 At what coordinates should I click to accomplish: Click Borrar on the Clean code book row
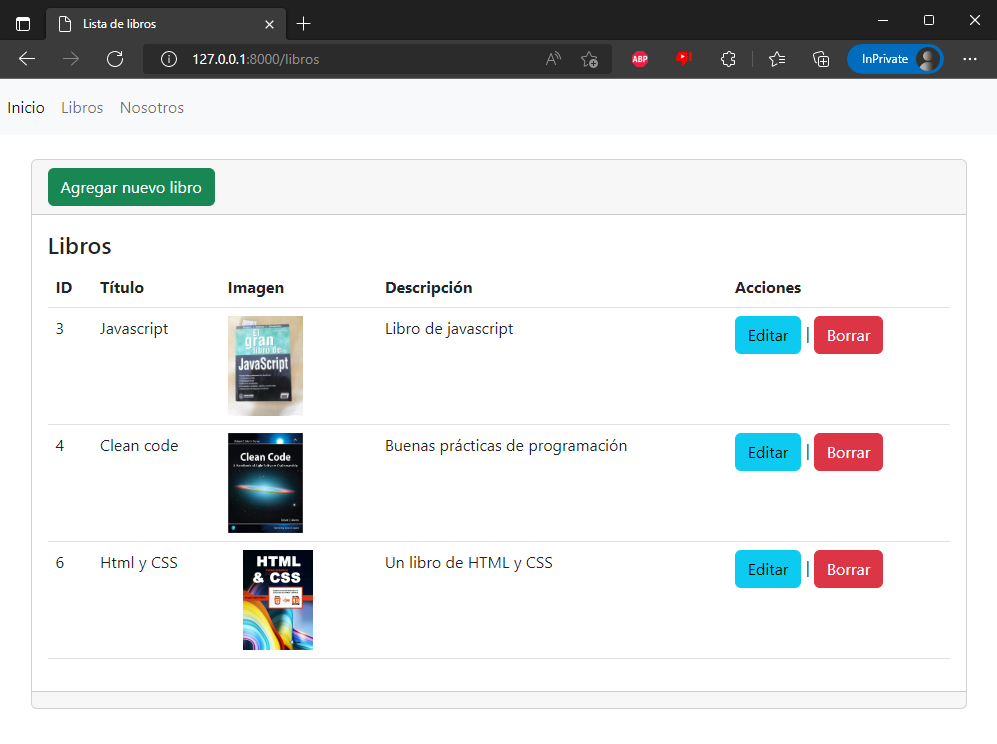point(848,452)
